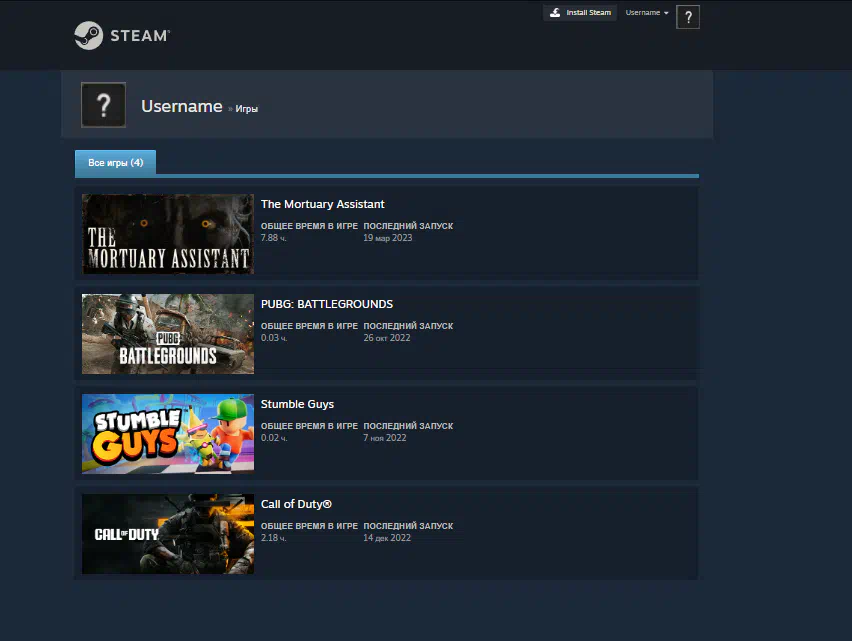Image resolution: width=852 pixels, height=641 pixels.
Task: Click The Mortuary Assistant title
Action: coord(322,204)
